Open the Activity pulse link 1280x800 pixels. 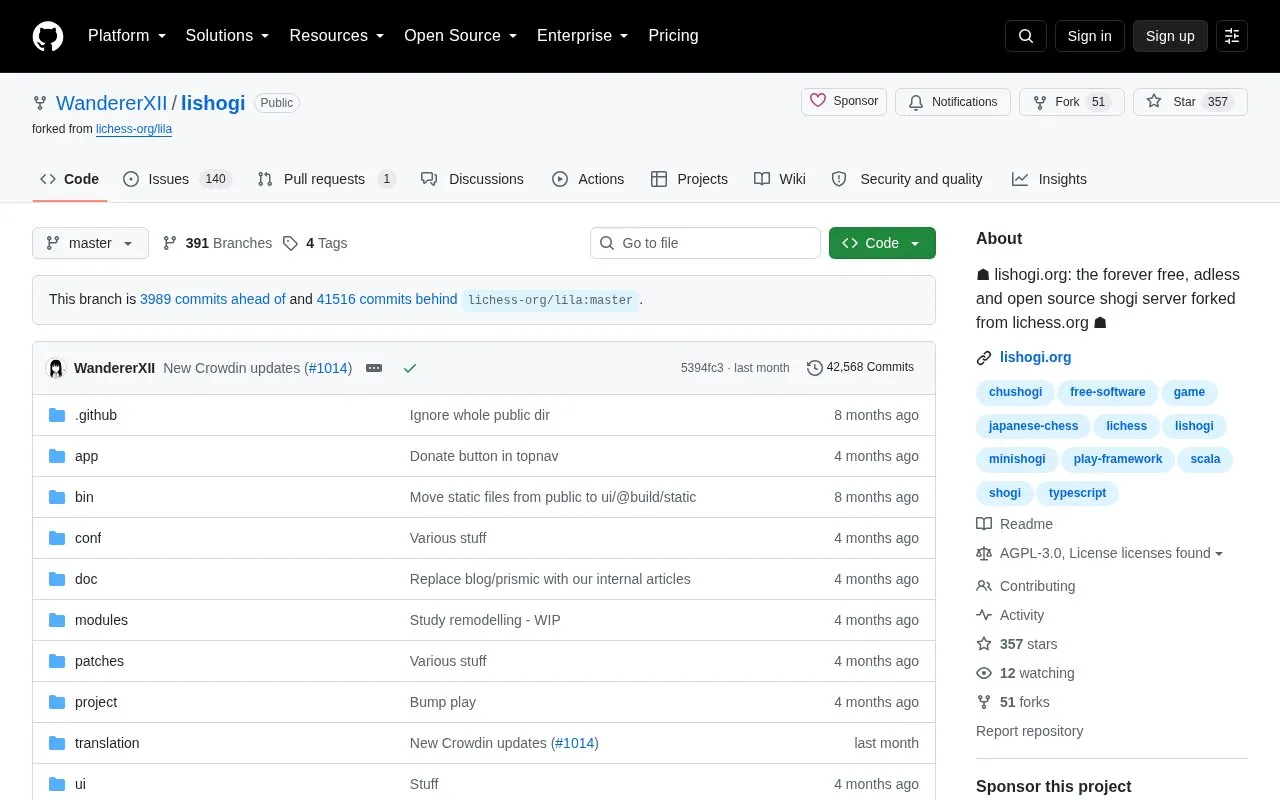pos(1010,615)
